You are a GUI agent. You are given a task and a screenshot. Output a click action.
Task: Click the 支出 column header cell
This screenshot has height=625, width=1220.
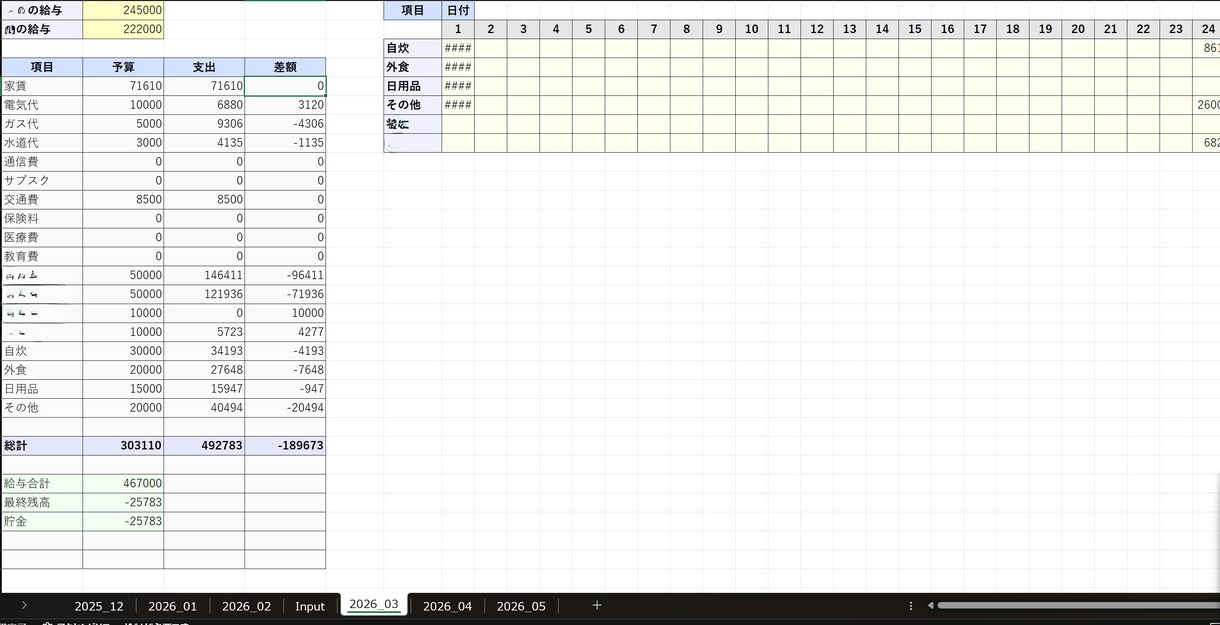[204, 67]
